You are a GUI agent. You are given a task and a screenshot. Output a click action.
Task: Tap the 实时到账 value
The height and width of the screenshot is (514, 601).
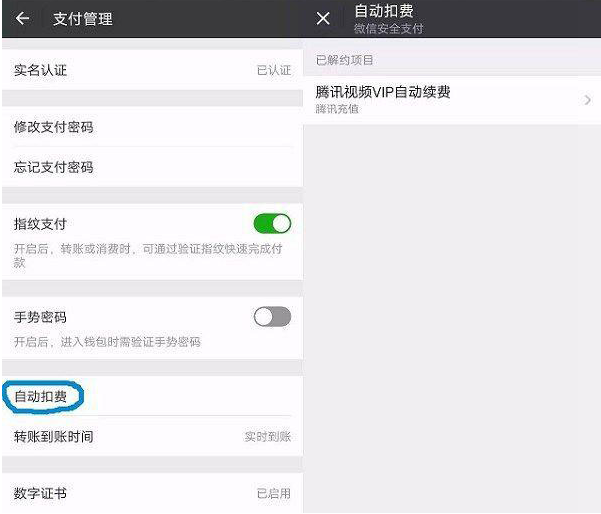coord(268,436)
